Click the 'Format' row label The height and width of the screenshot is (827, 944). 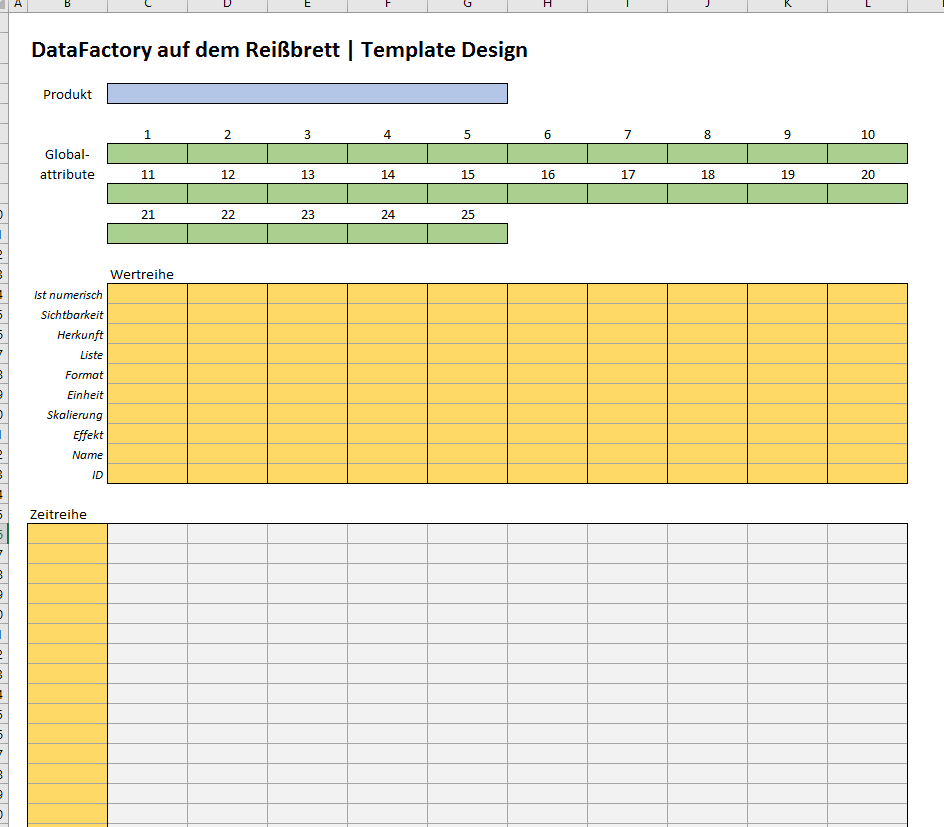coord(84,374)
